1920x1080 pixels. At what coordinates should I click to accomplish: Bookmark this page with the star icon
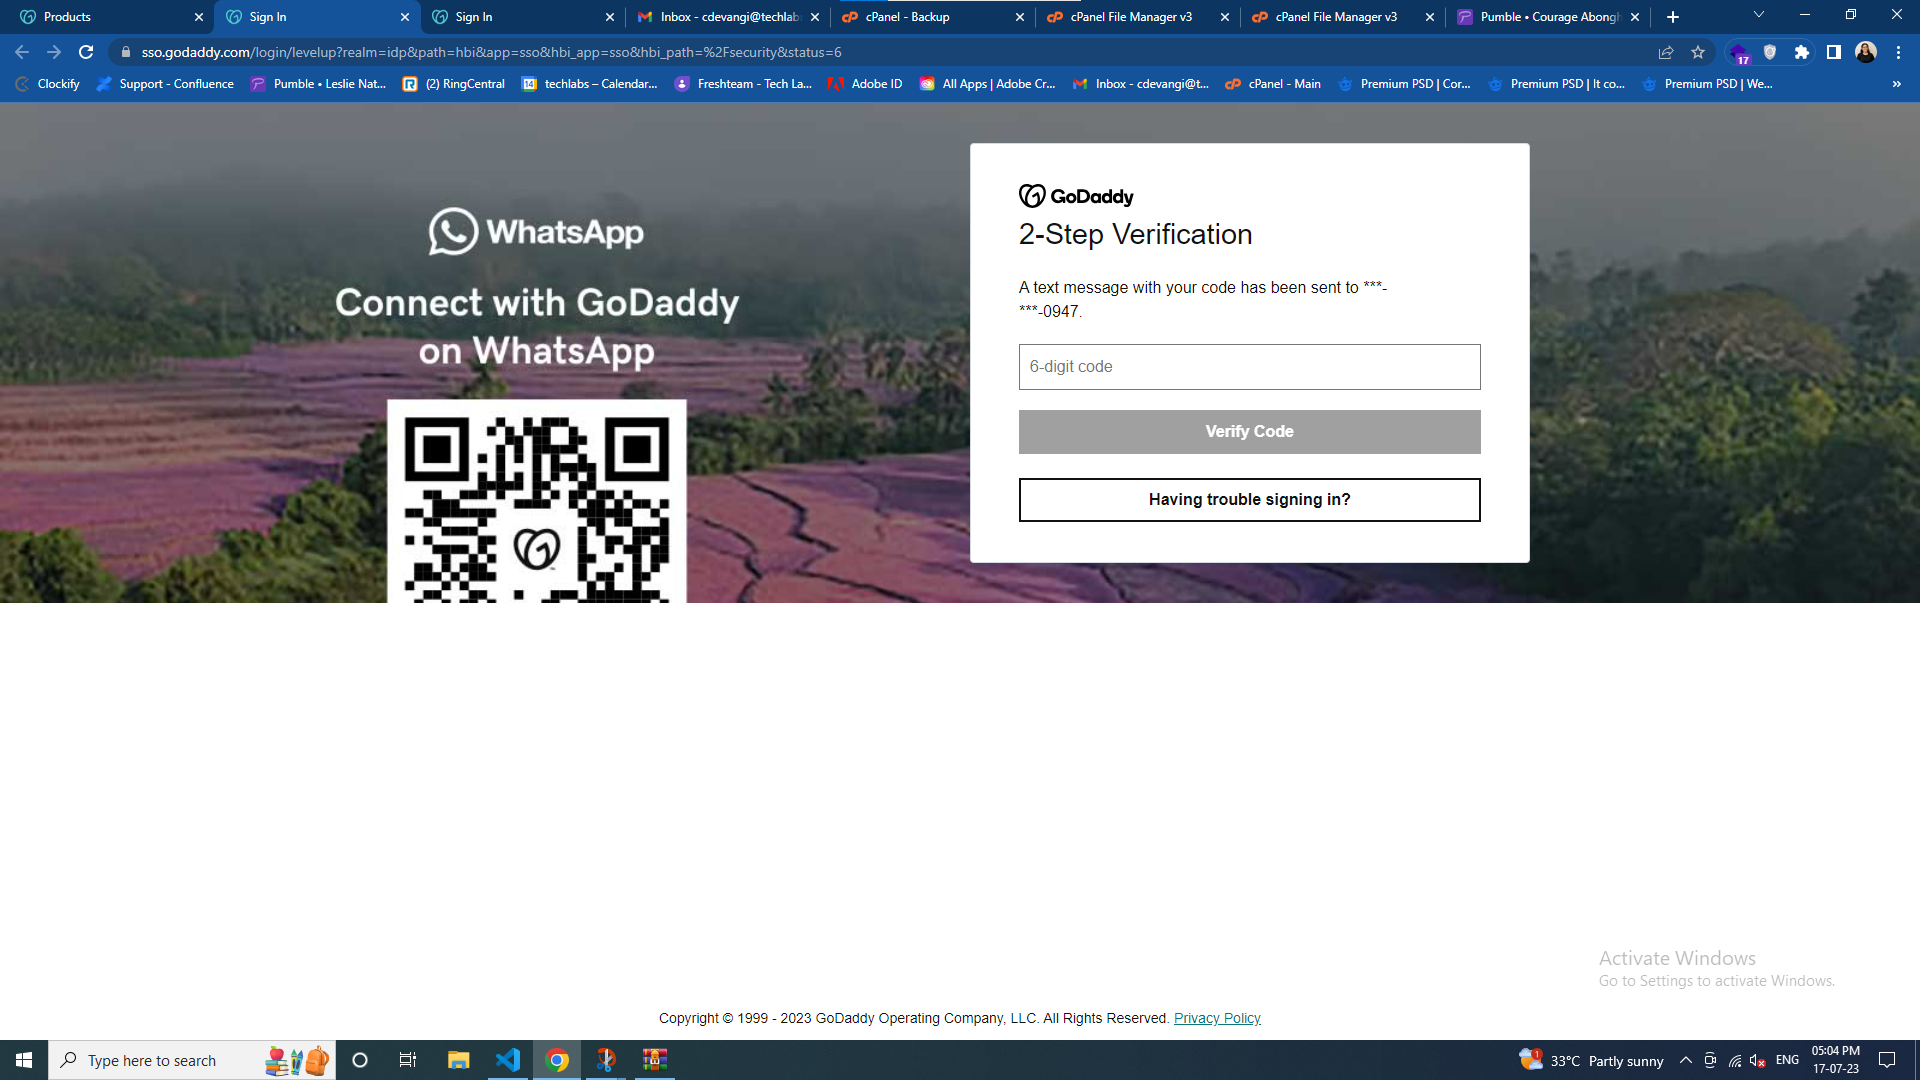click(x=1698, y=52)
